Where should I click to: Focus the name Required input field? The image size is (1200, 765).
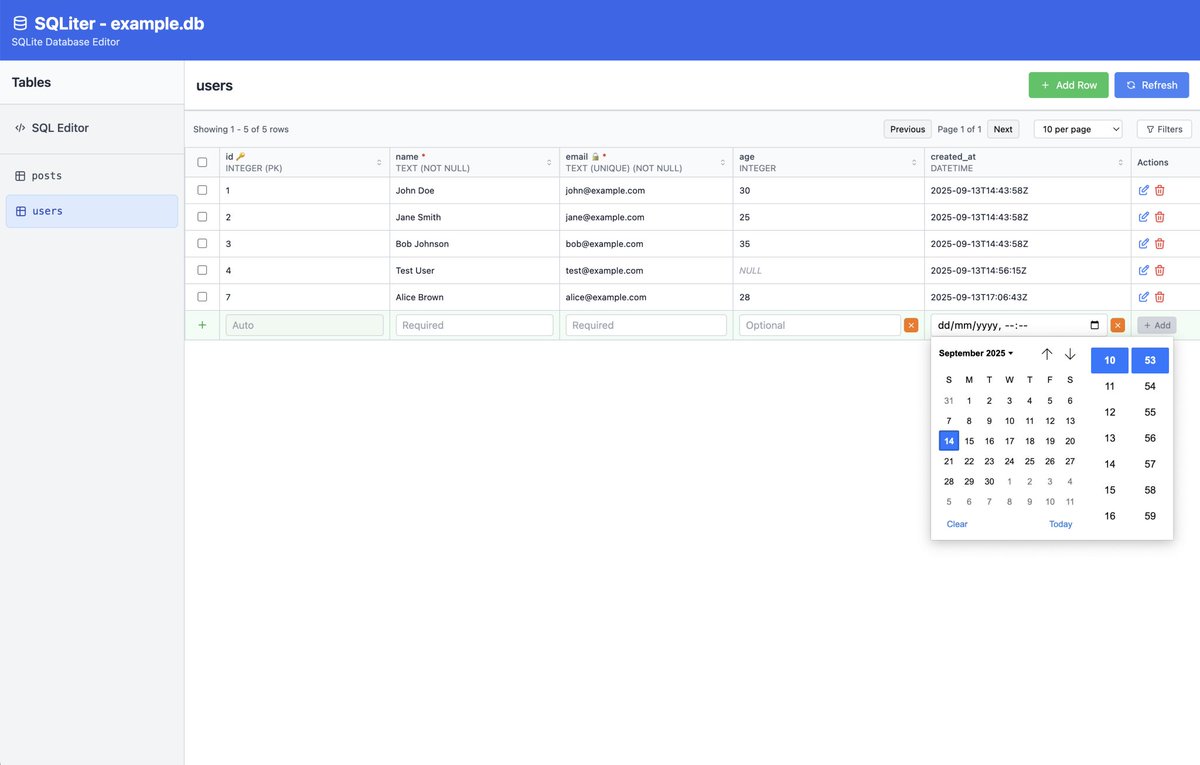tap(475, 325)
